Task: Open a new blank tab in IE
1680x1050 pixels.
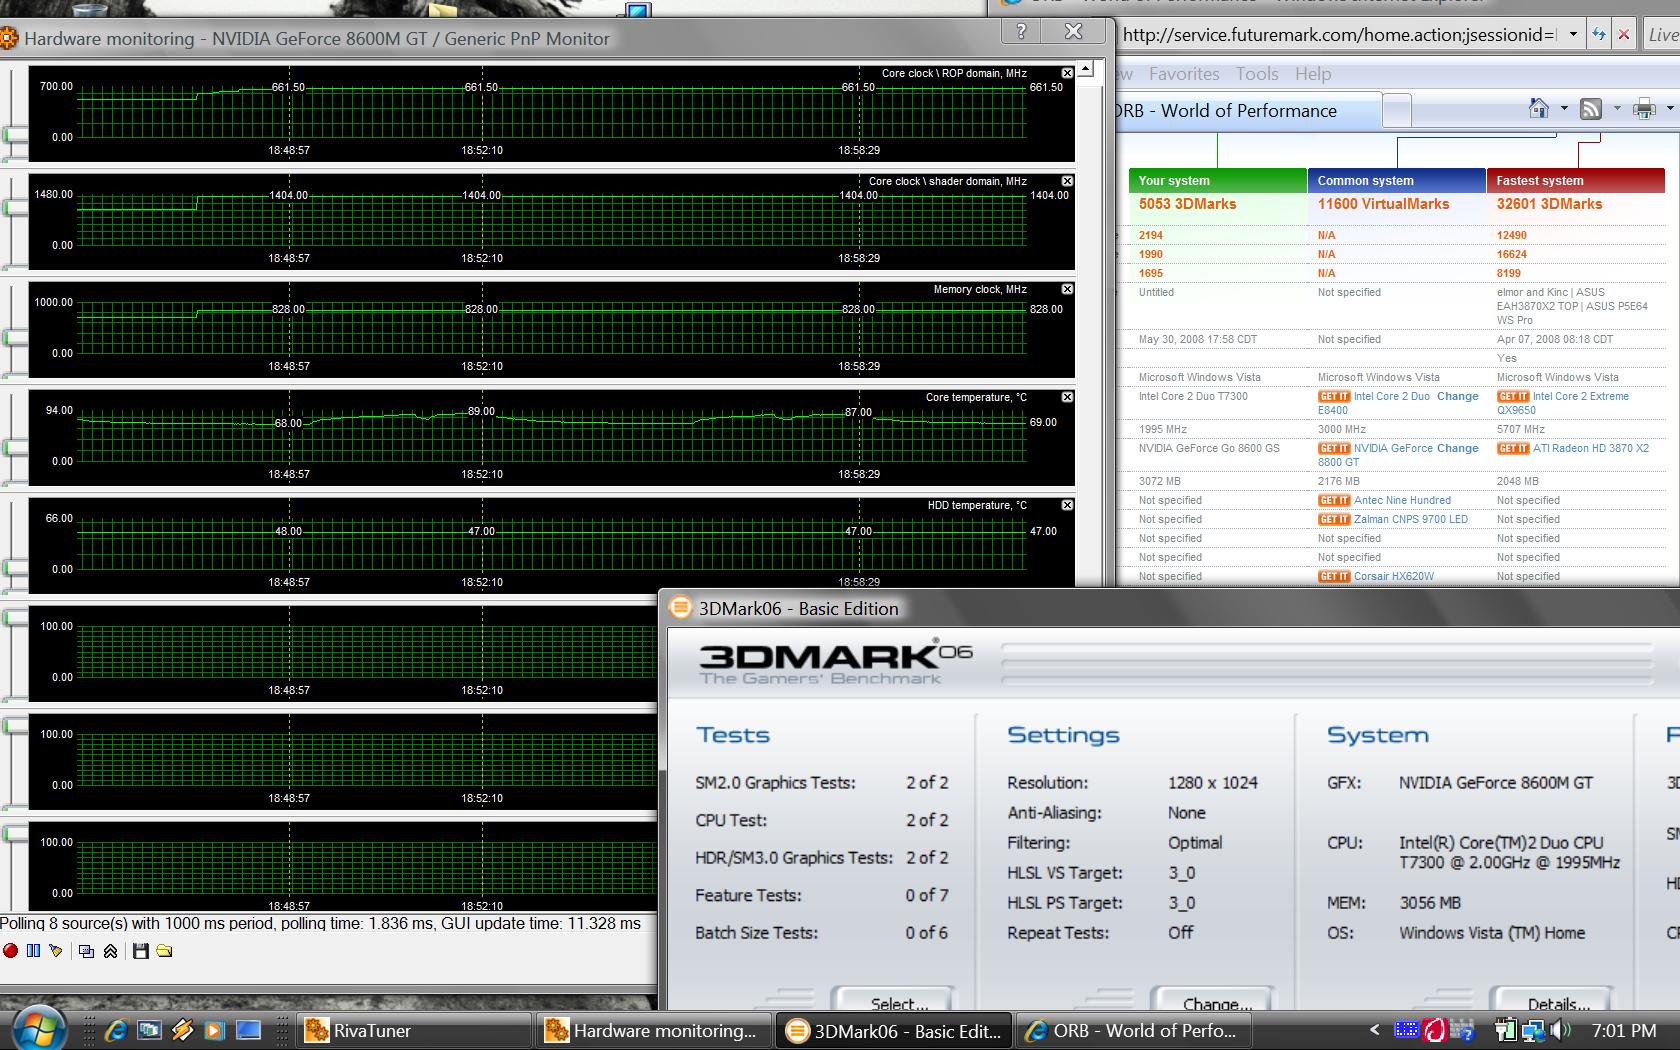Action: tap(1397, 111)
